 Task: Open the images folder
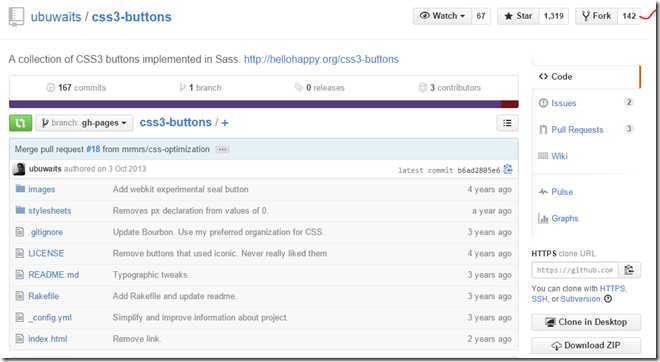42,189
